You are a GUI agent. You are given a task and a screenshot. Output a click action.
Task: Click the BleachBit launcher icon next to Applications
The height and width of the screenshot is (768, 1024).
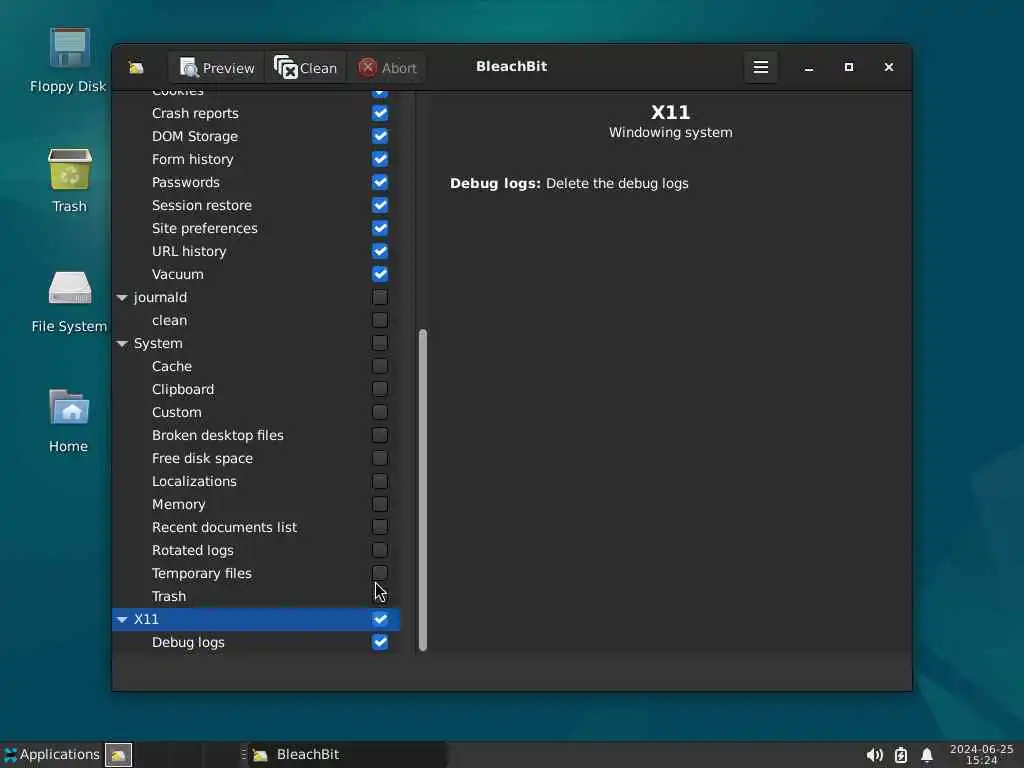tap(118, 755)
